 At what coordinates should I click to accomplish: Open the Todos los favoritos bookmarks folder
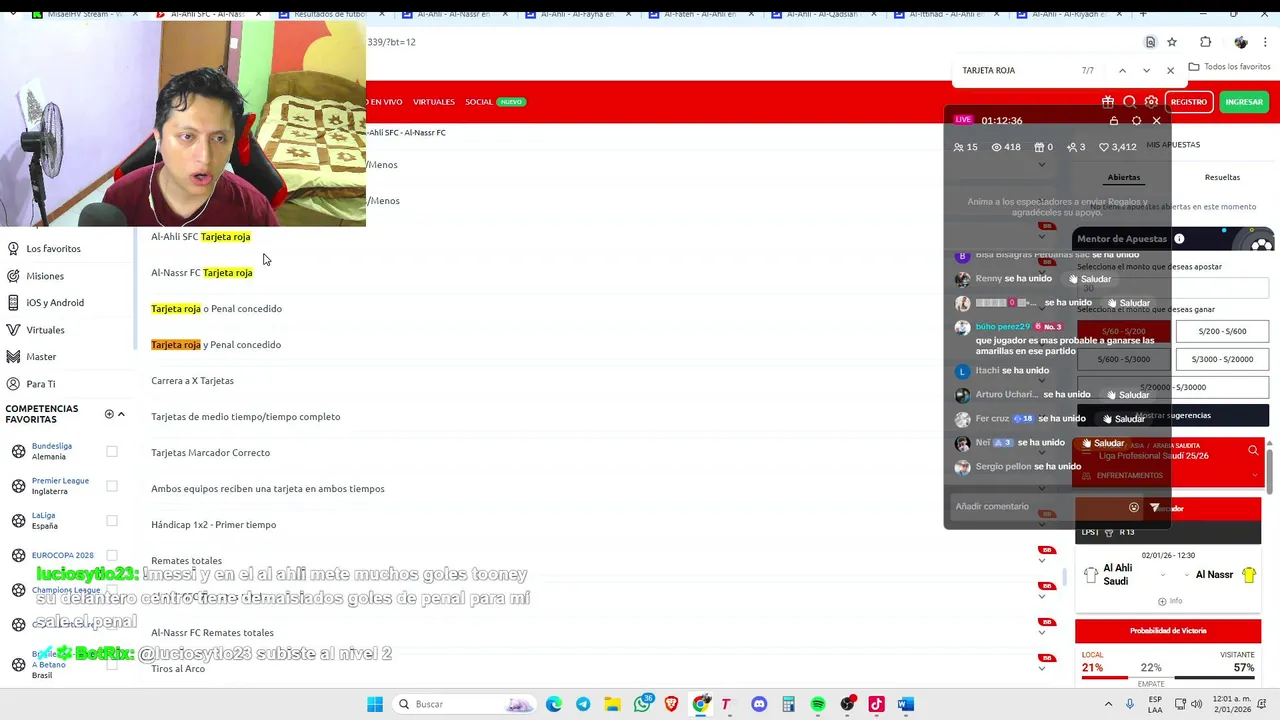(1229, 67)
